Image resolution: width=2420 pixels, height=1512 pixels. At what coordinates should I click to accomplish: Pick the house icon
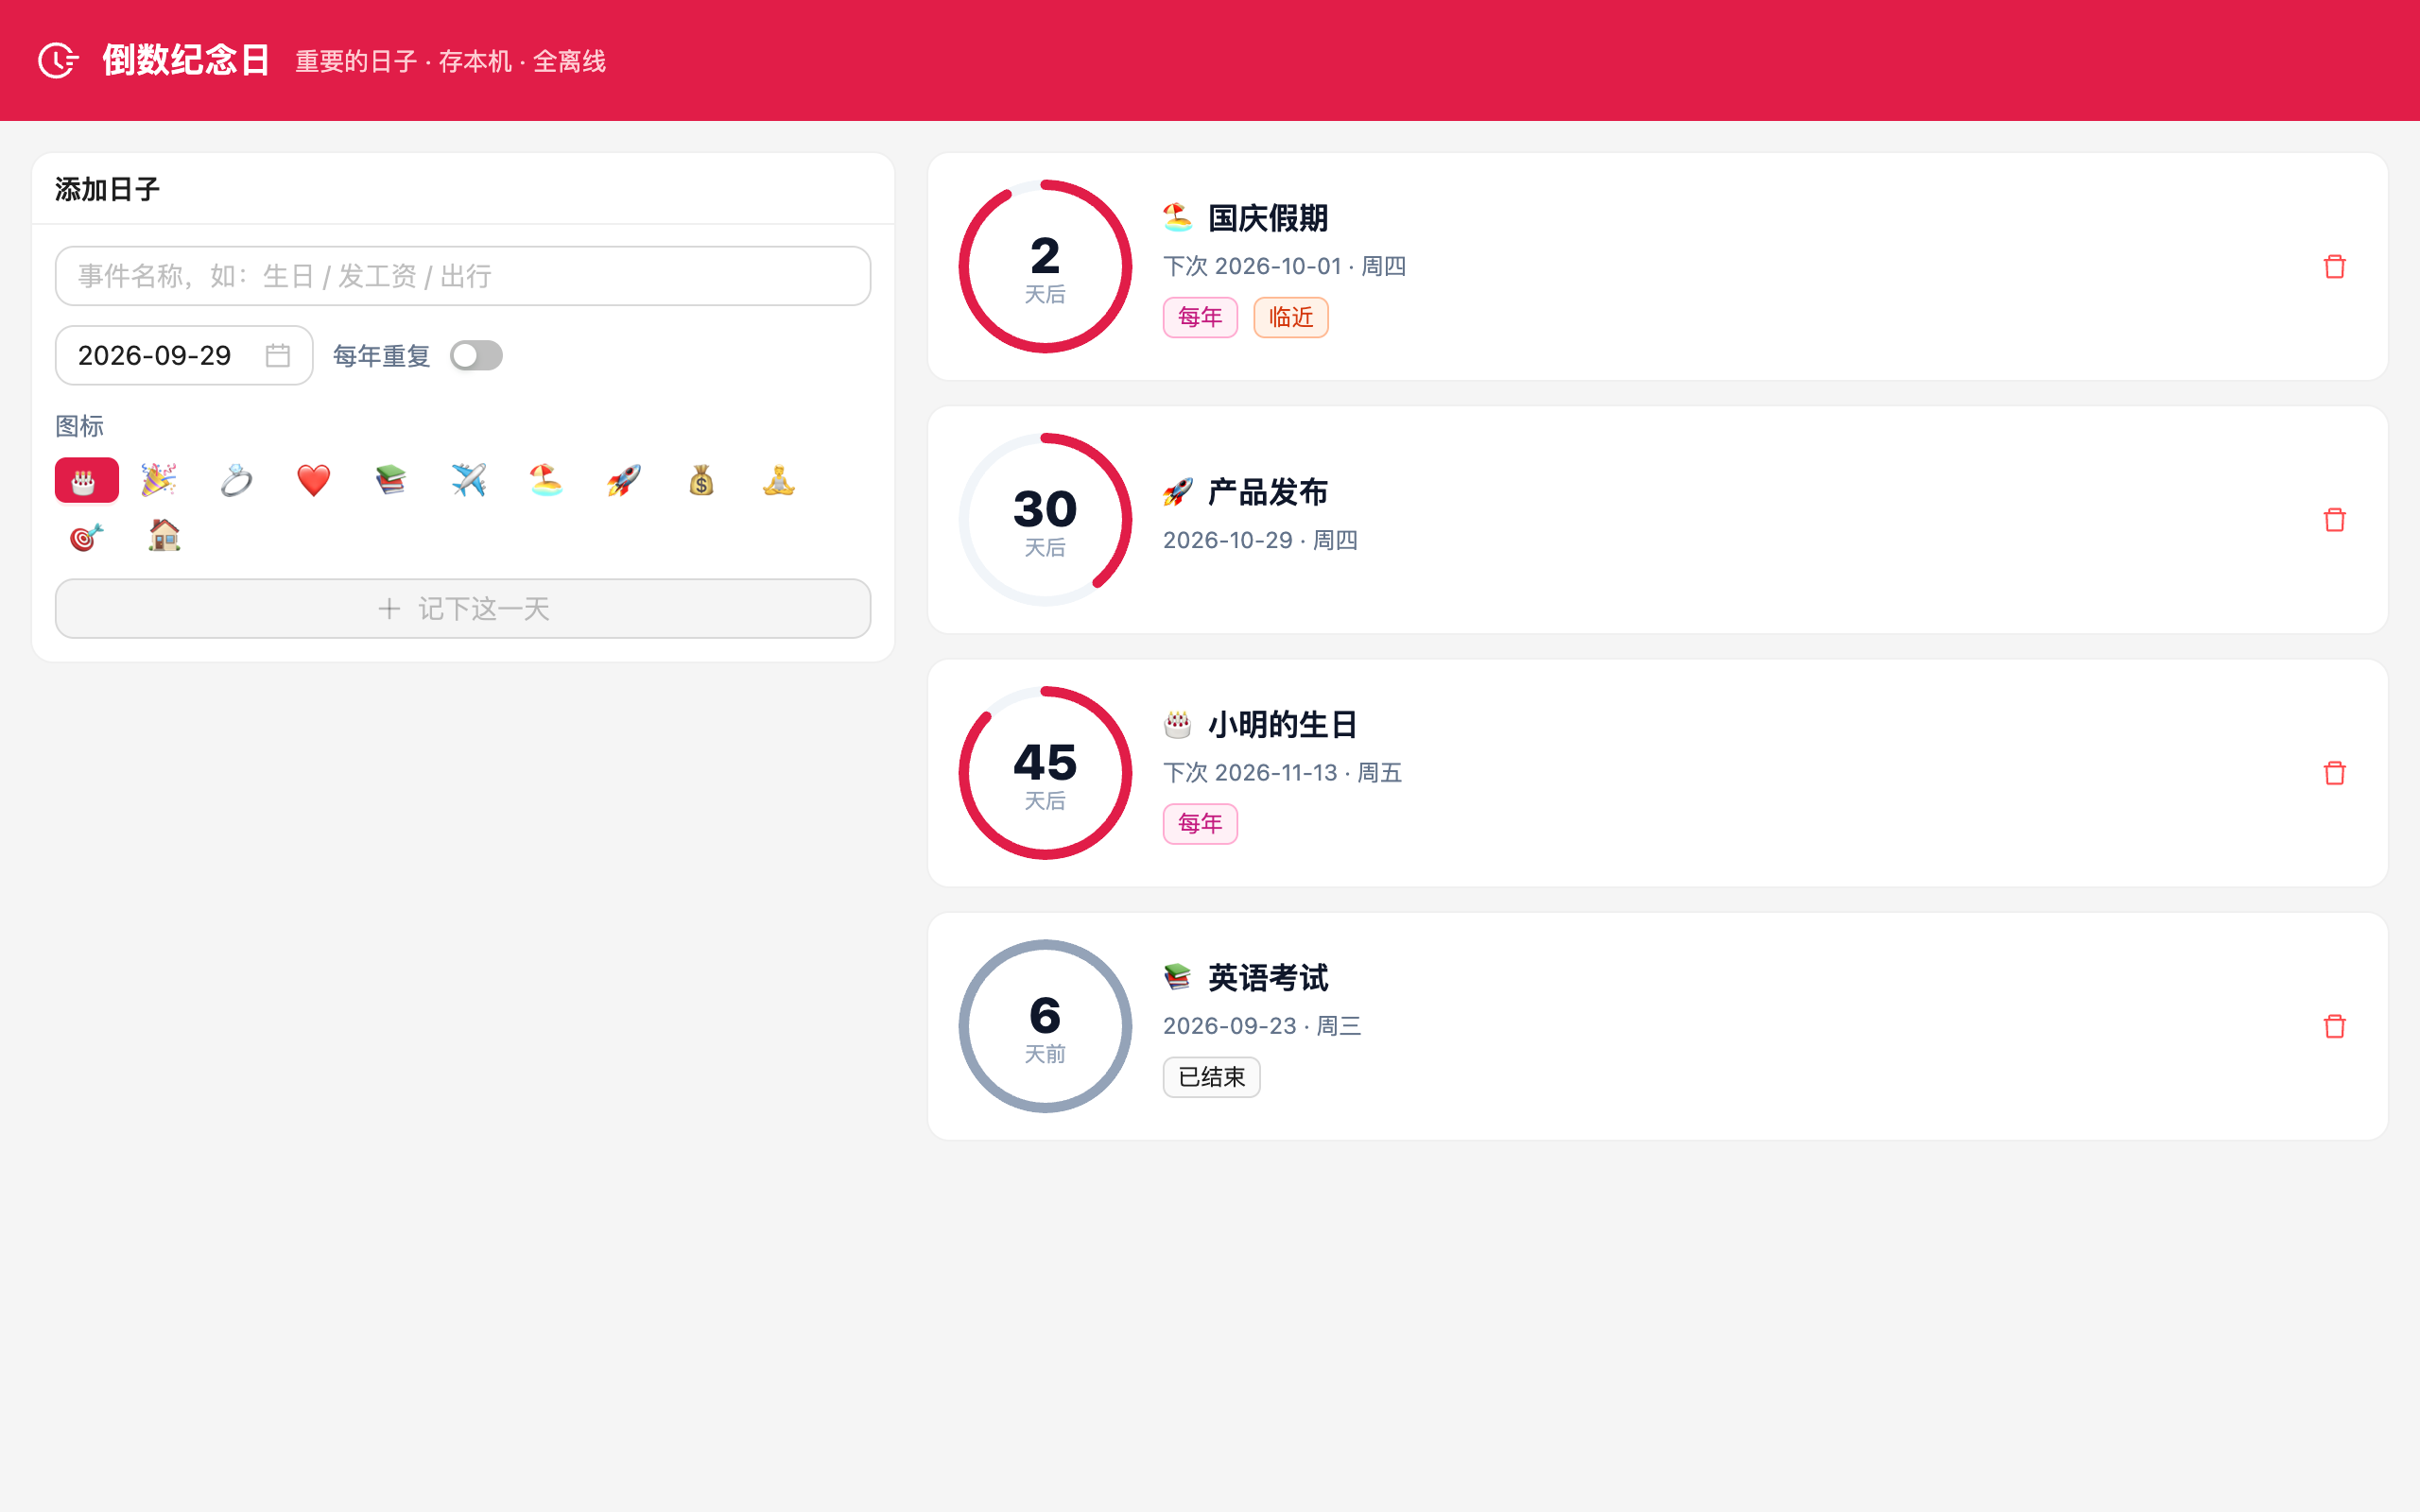[164, 537]
